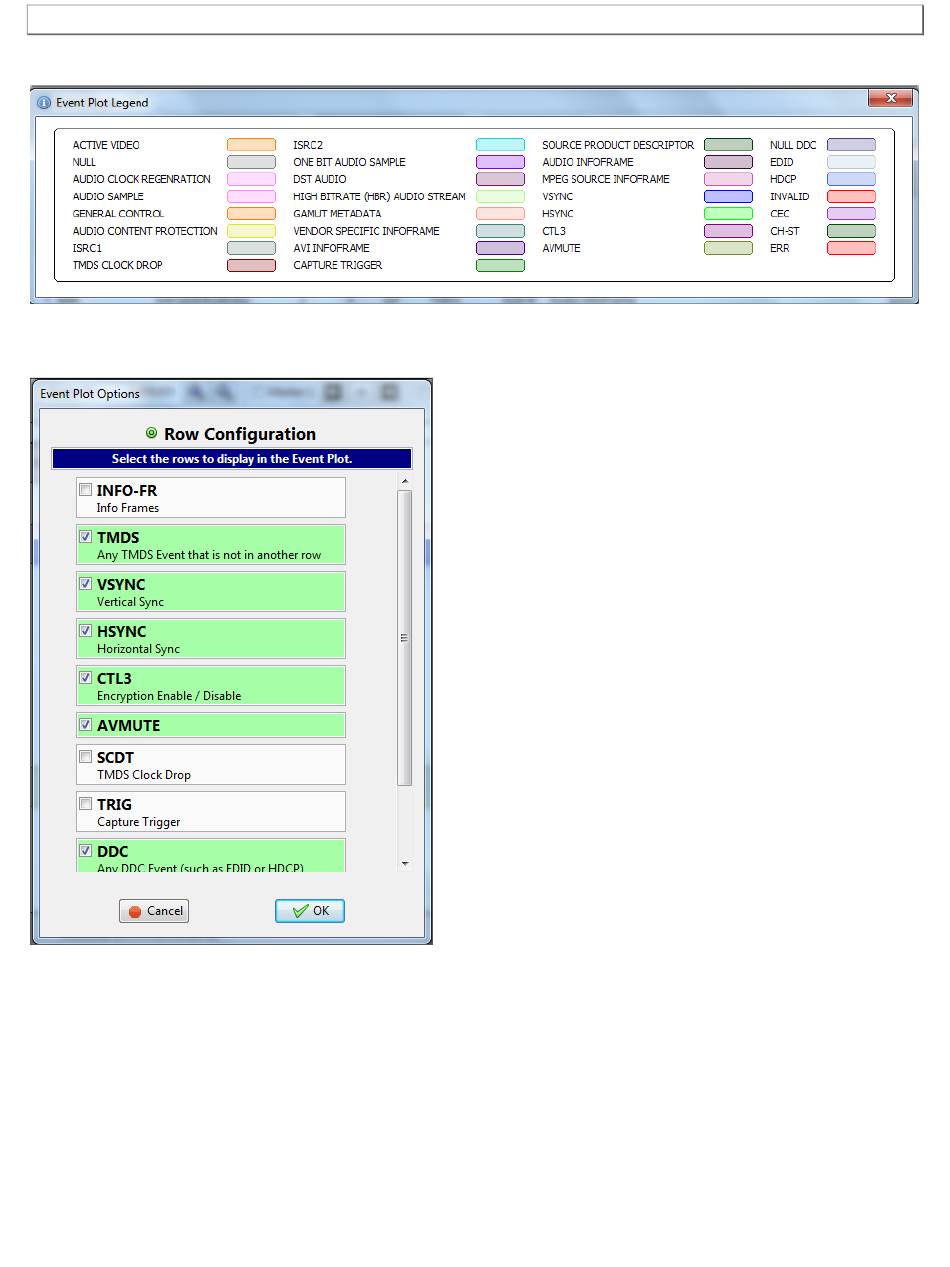Click the 'Info Frames' description text

click(x=128, y=508)
